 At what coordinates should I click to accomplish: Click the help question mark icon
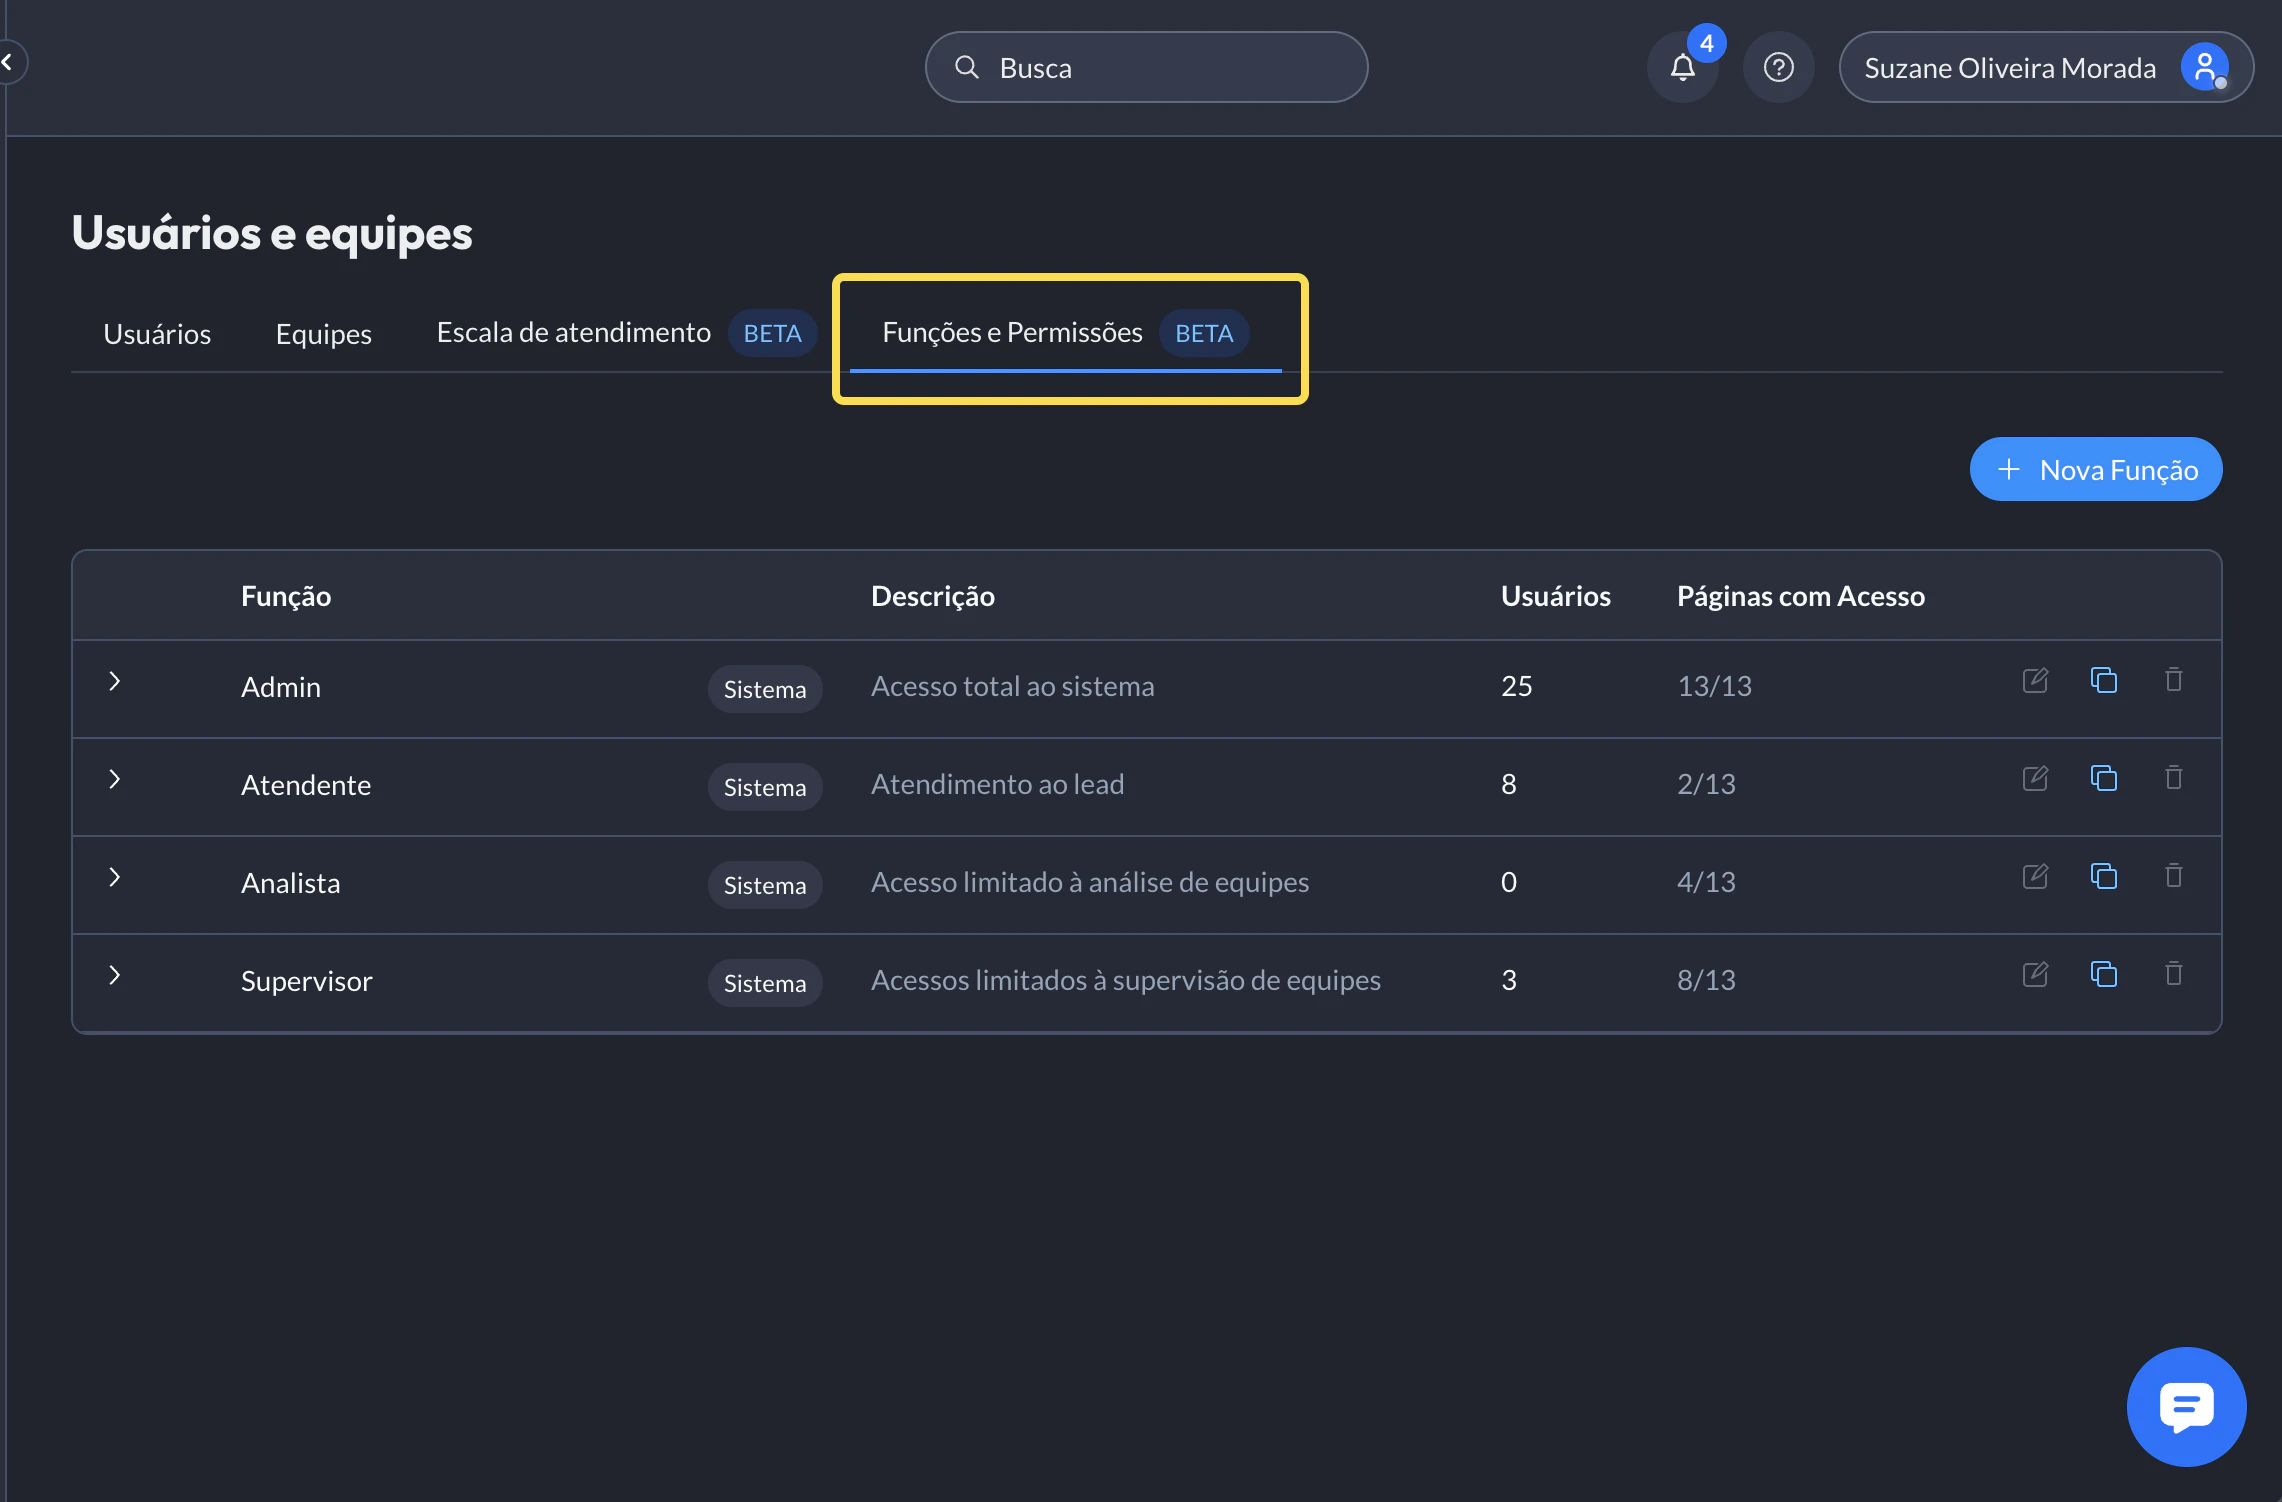pos(1778,68)
